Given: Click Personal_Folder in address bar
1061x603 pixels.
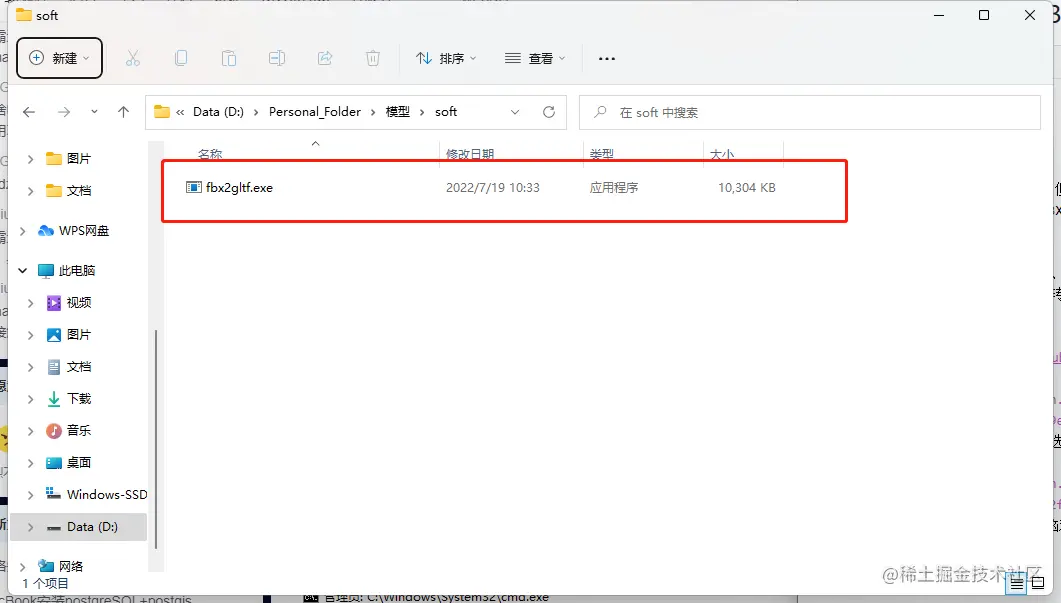Looking at the screenshot, I should tap(315, 112).
